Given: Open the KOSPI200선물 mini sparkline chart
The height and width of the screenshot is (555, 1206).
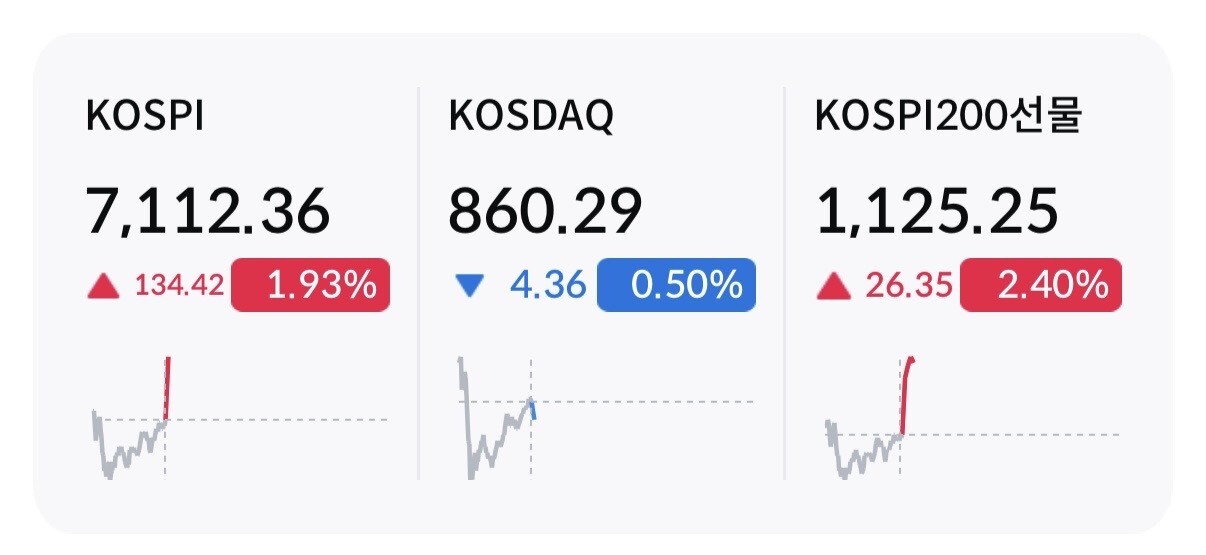Looking at the screenshot, I should coord(971,418).
